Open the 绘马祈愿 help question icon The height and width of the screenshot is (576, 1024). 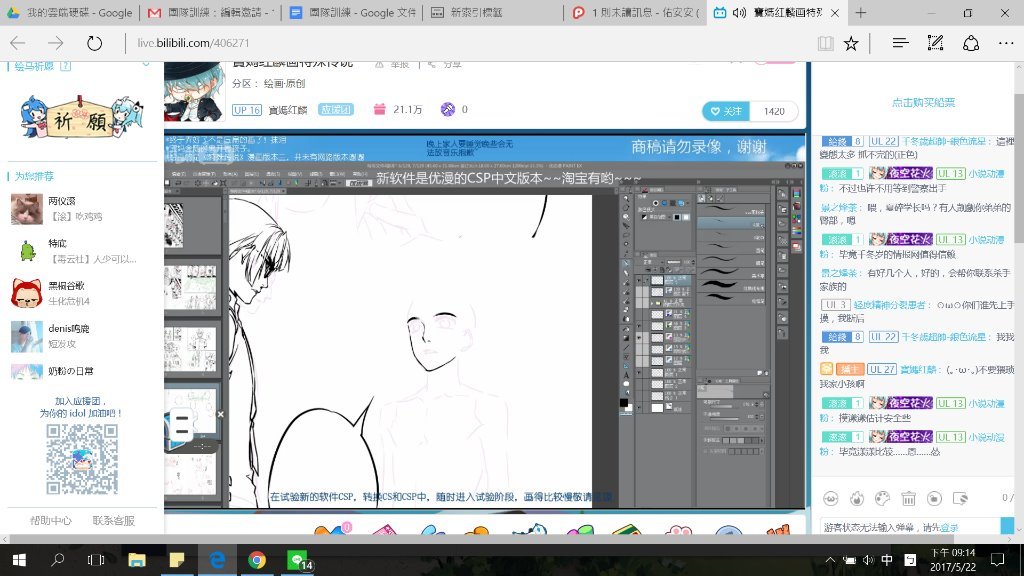[x=65, y=66]
